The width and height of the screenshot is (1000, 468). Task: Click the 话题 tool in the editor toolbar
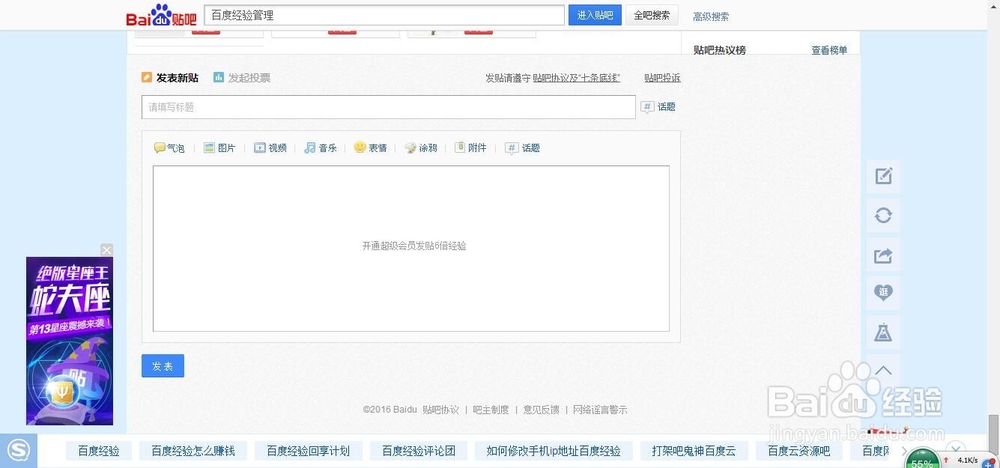[x=522, y=148]
